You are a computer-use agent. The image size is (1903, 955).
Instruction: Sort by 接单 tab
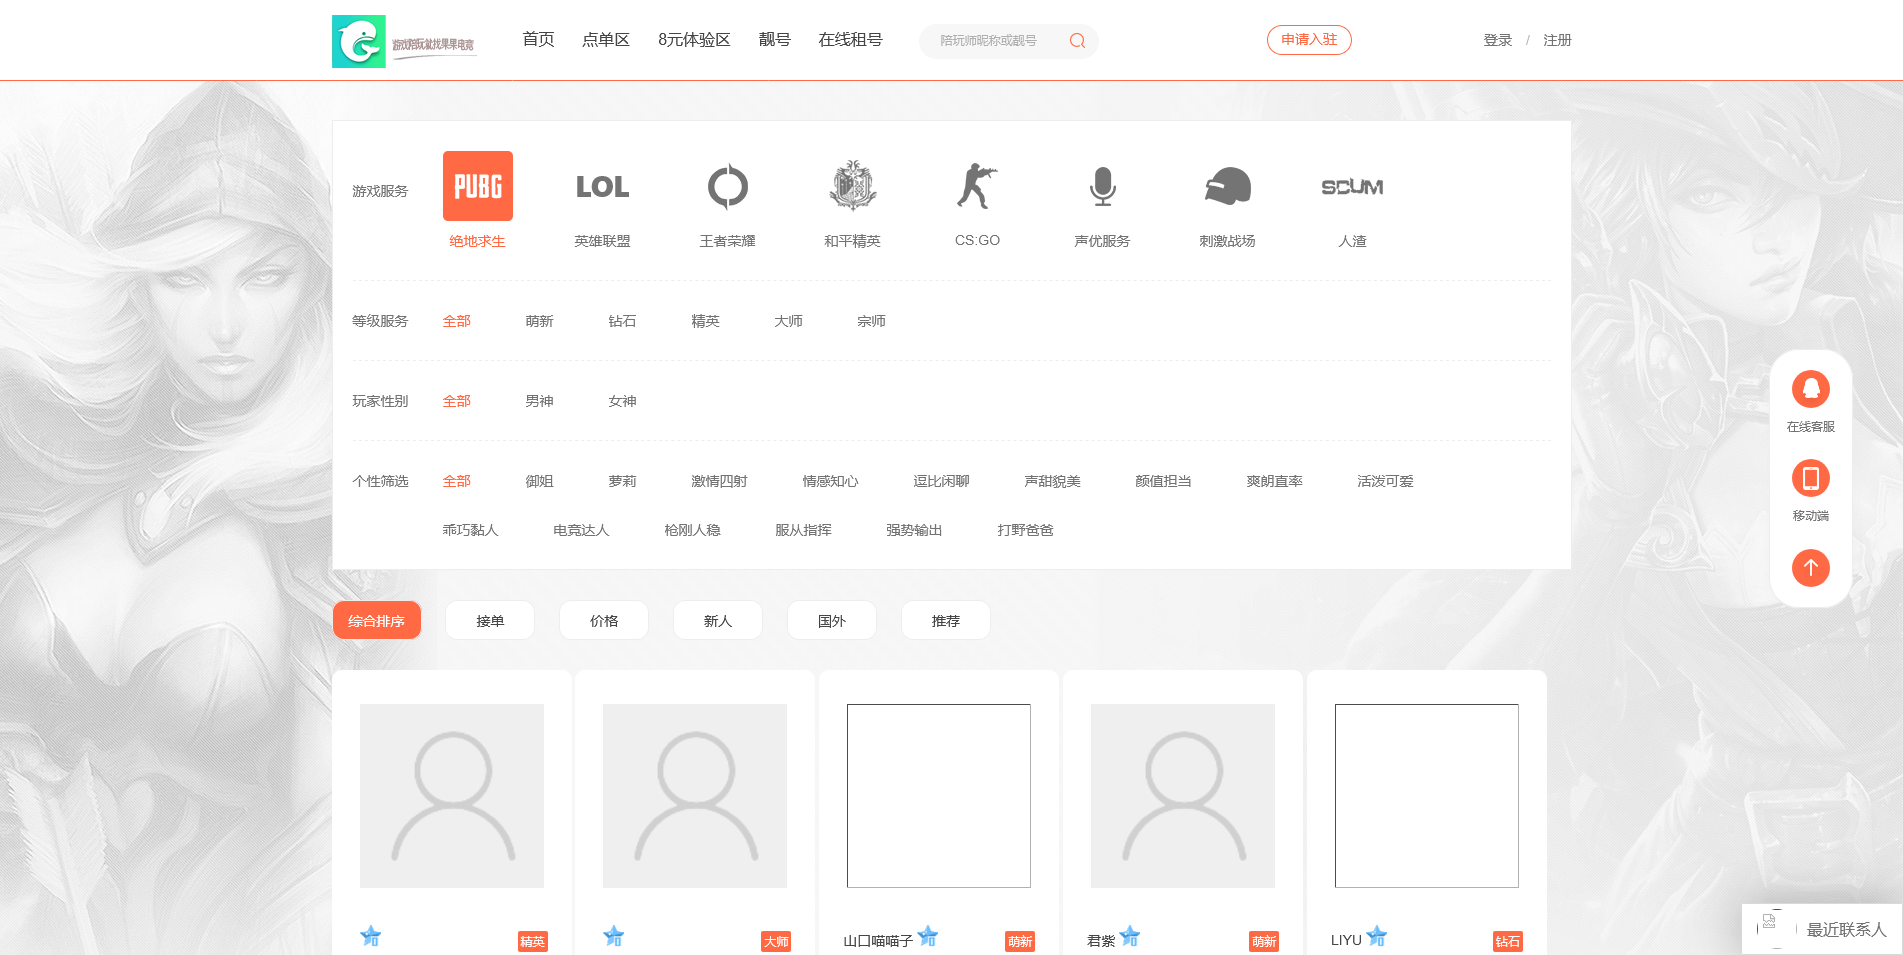coord(490,620)
